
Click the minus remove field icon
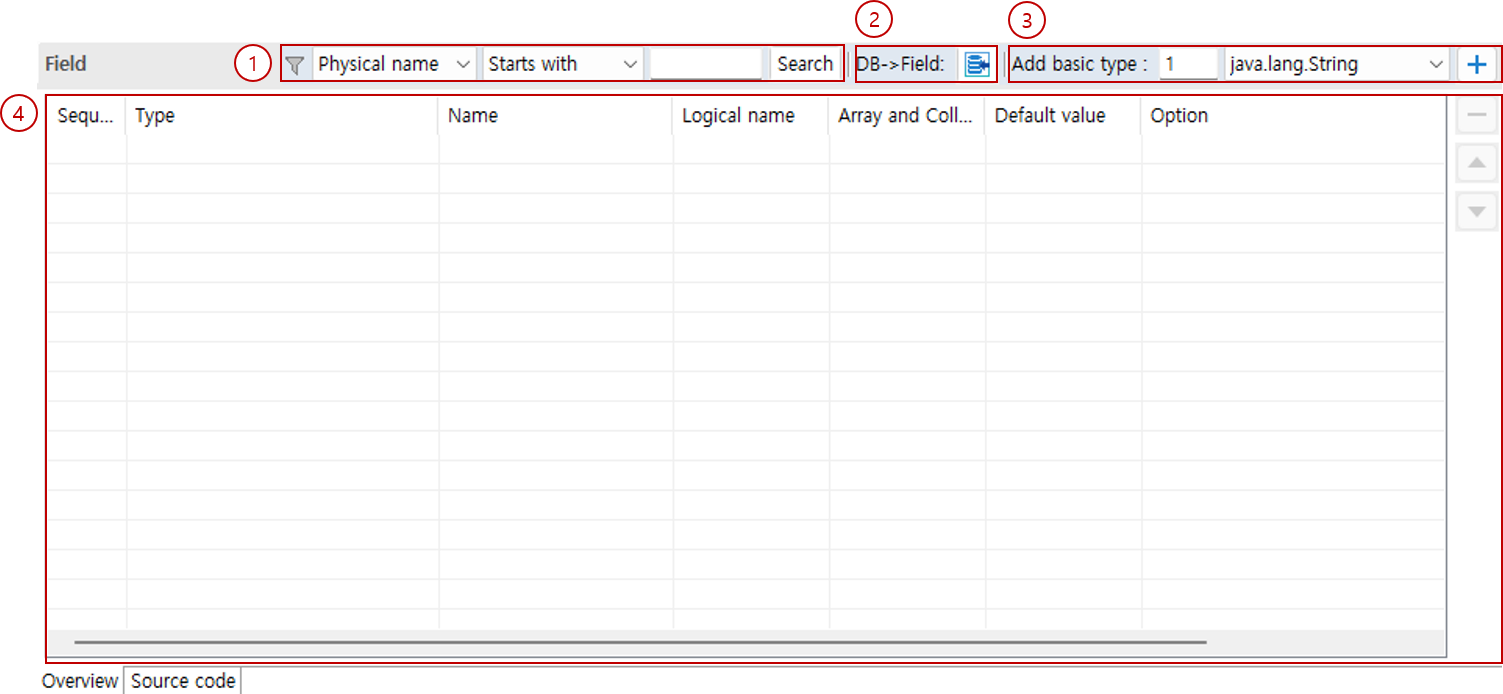pyautogui.click(x=1476, y=117)
